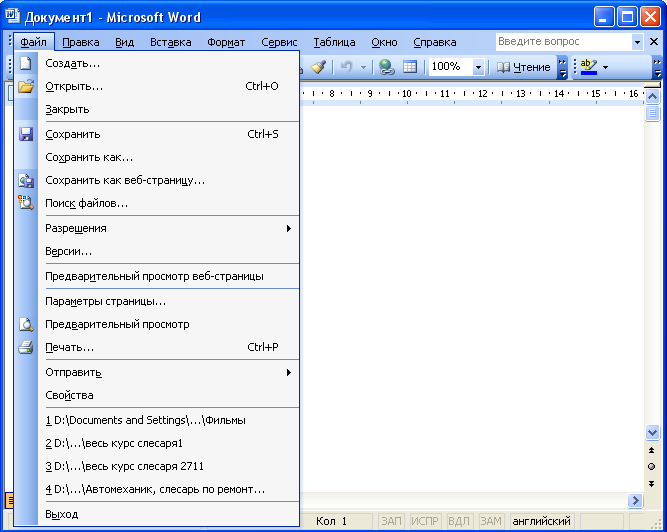Open the Формат menu
Viewport: 667px width, 532px height.
click(226, 42)
